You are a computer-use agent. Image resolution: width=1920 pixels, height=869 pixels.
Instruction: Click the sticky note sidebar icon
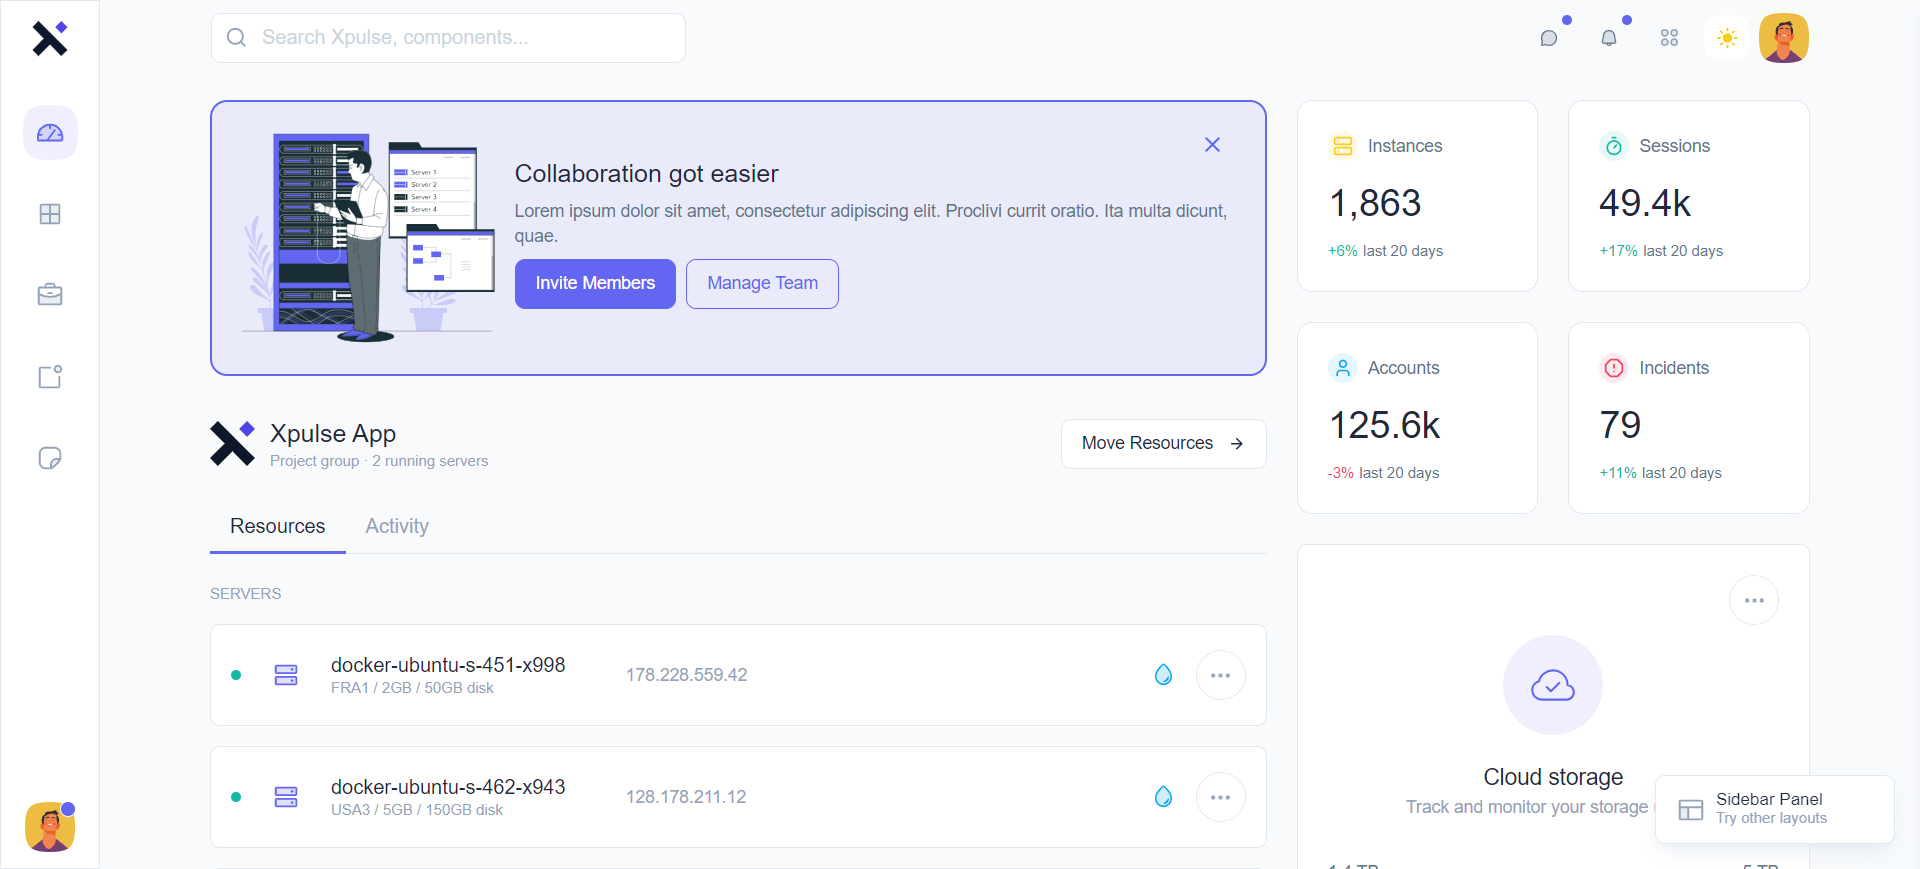click(x=50, y=458)
